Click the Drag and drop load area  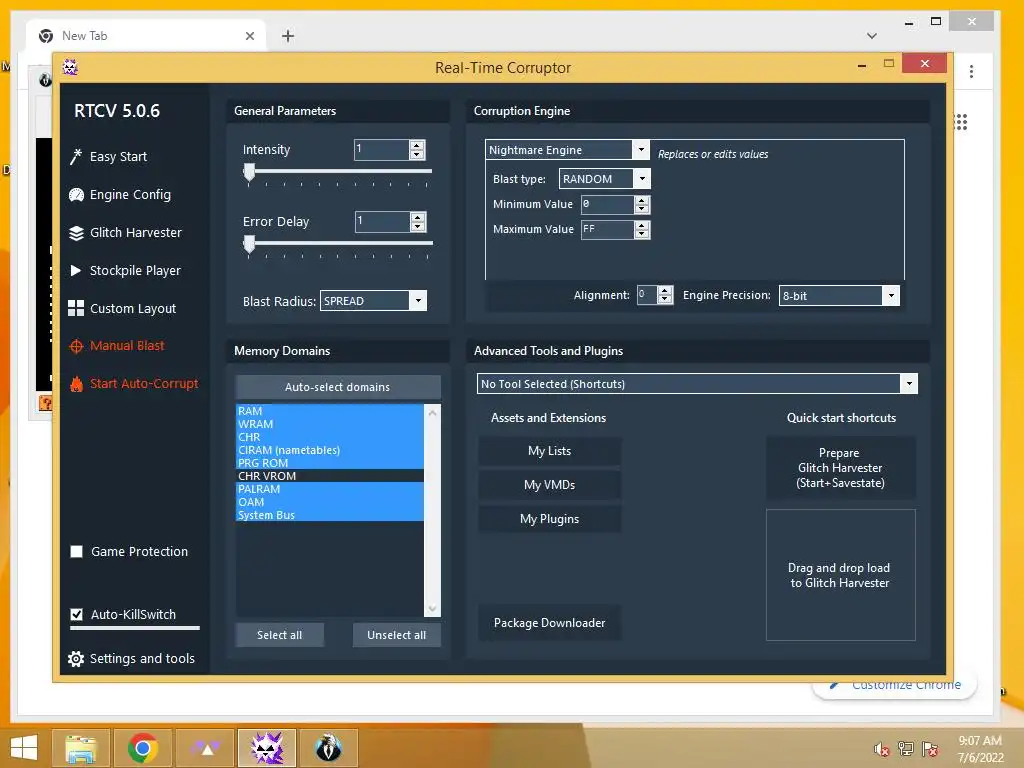click(840, 575)
